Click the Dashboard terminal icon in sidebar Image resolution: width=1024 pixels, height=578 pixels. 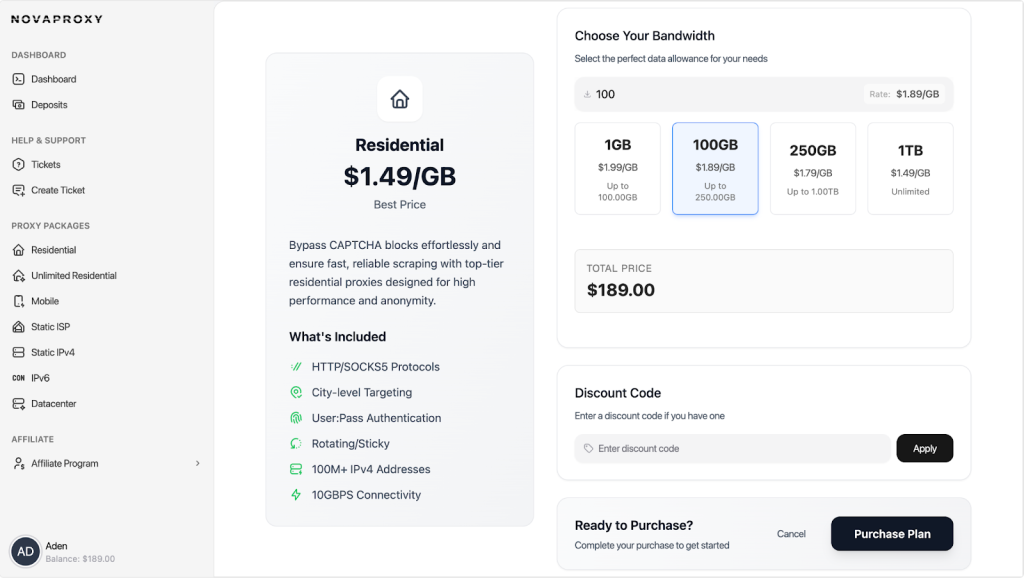pos(18,79)
